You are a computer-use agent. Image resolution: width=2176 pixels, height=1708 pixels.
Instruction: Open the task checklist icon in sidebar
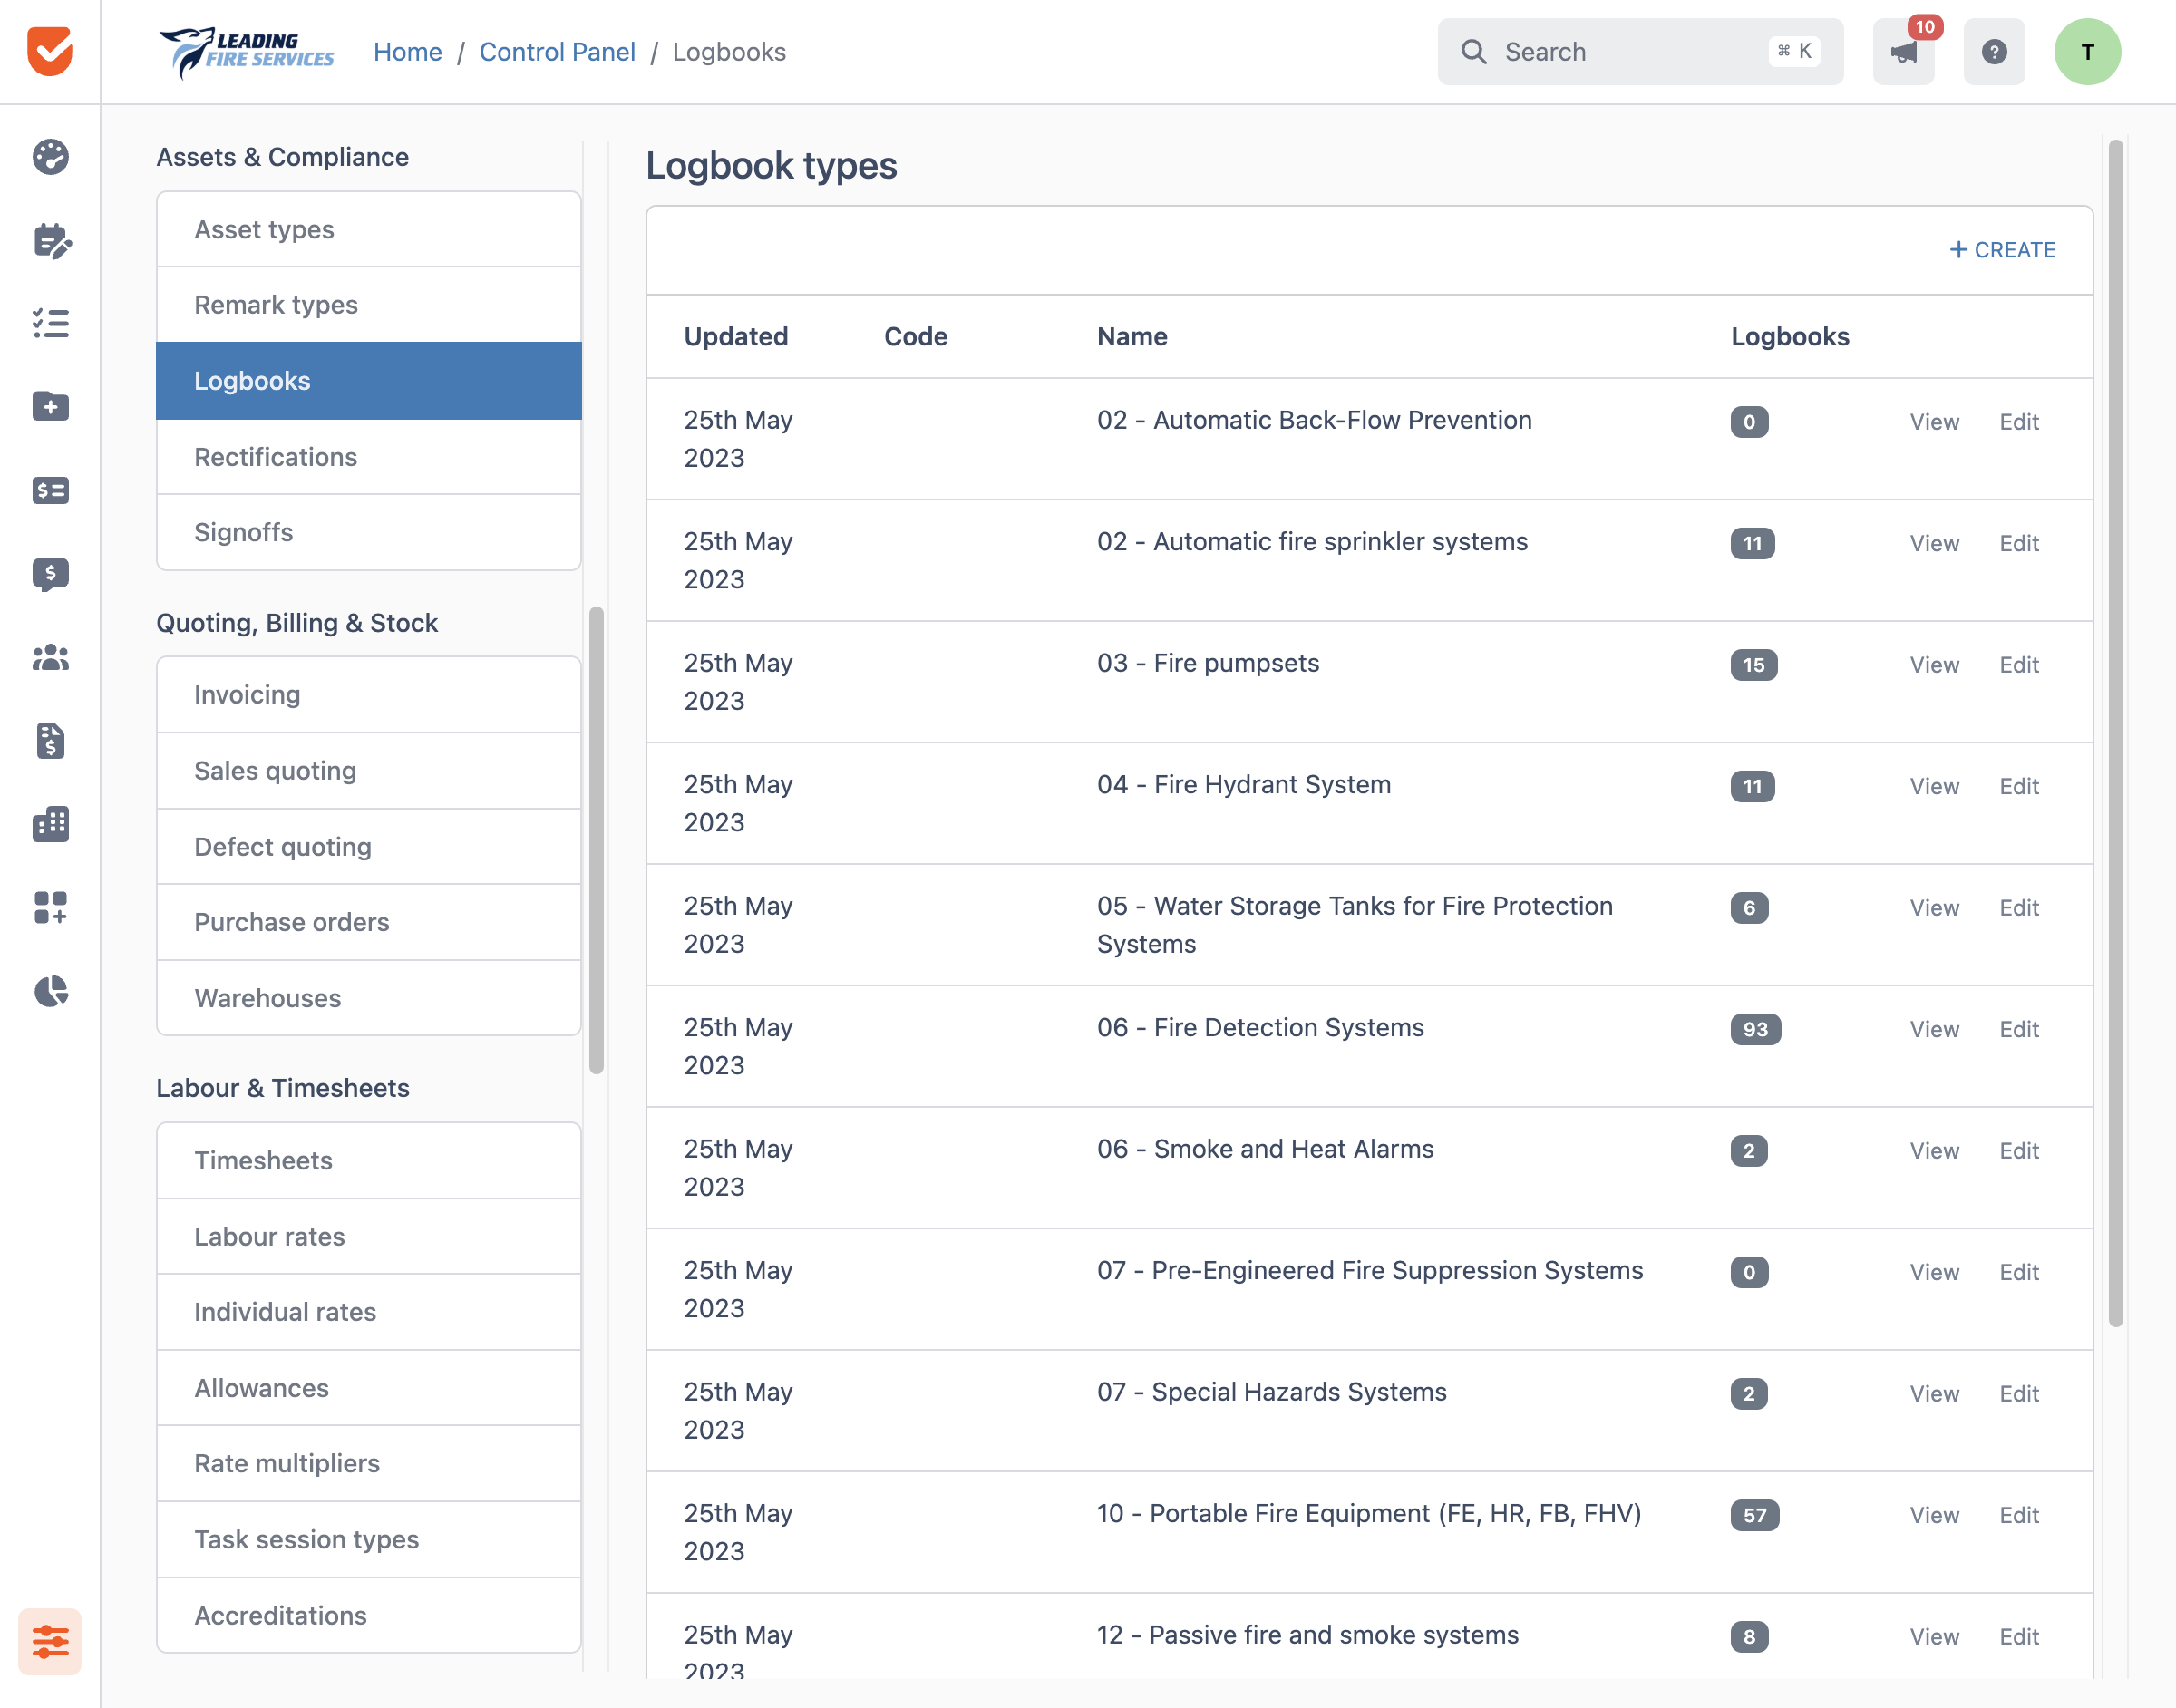click(50, 323)
